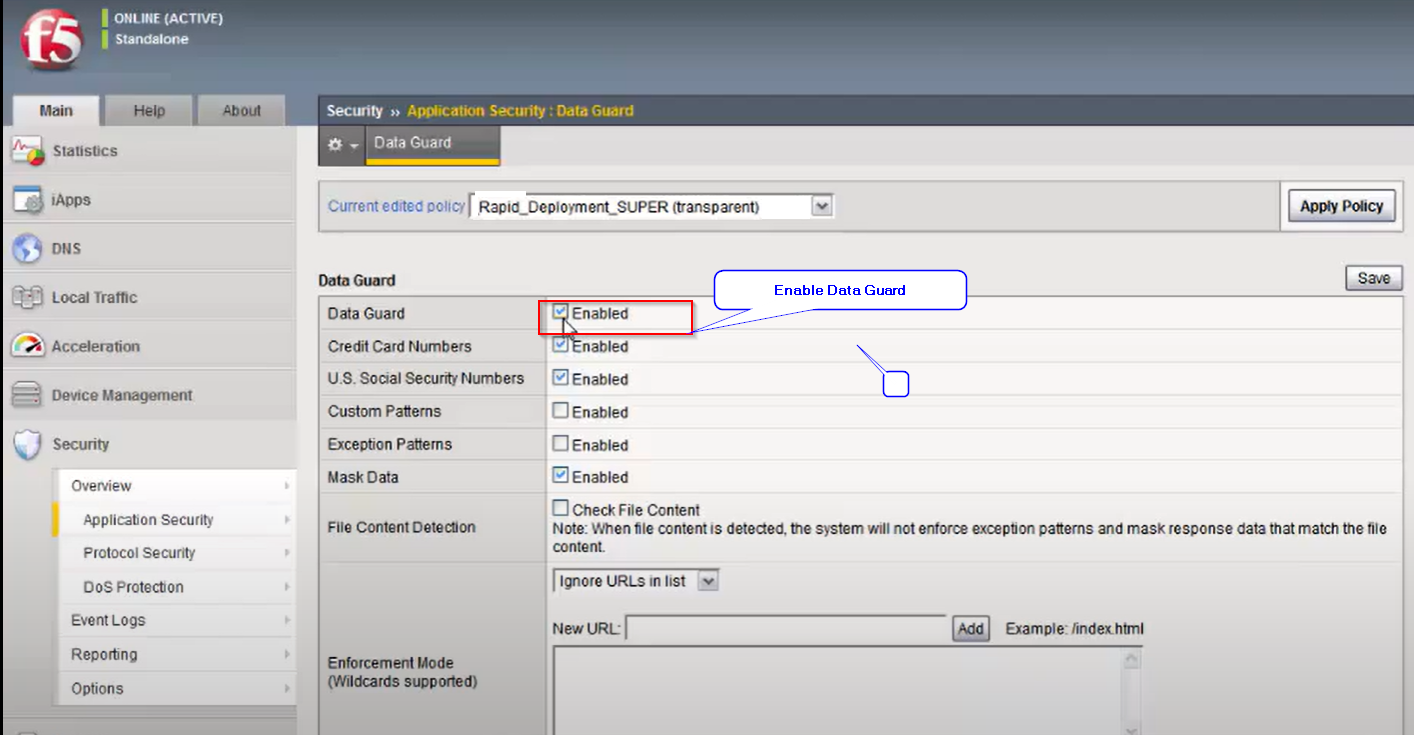Click the Acceleration gauge icon

28,347
